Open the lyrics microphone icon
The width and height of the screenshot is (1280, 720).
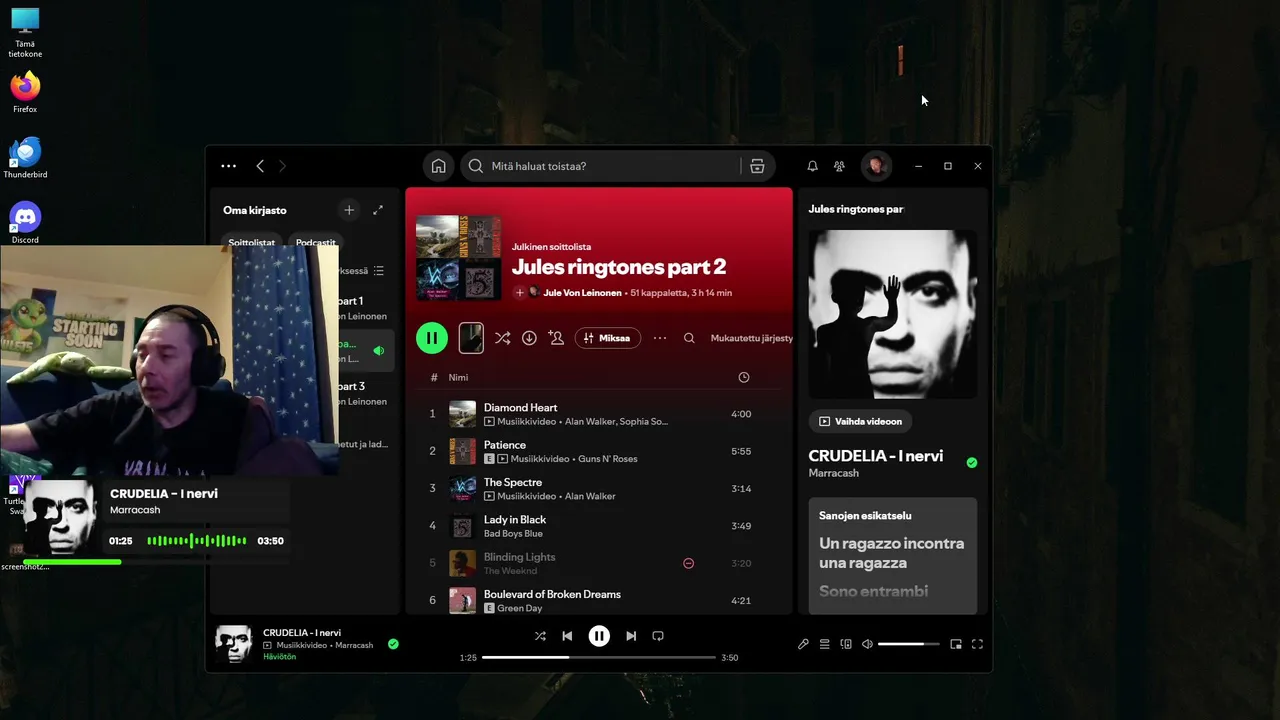[x=803, y=644]
